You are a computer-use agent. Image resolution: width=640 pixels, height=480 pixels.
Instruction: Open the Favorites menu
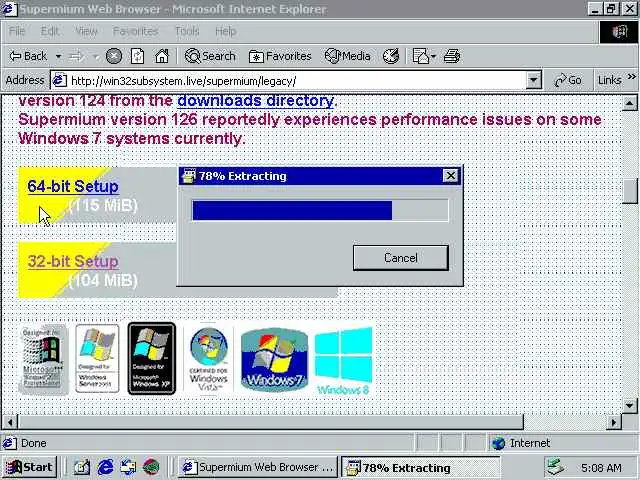click(136, 31)
